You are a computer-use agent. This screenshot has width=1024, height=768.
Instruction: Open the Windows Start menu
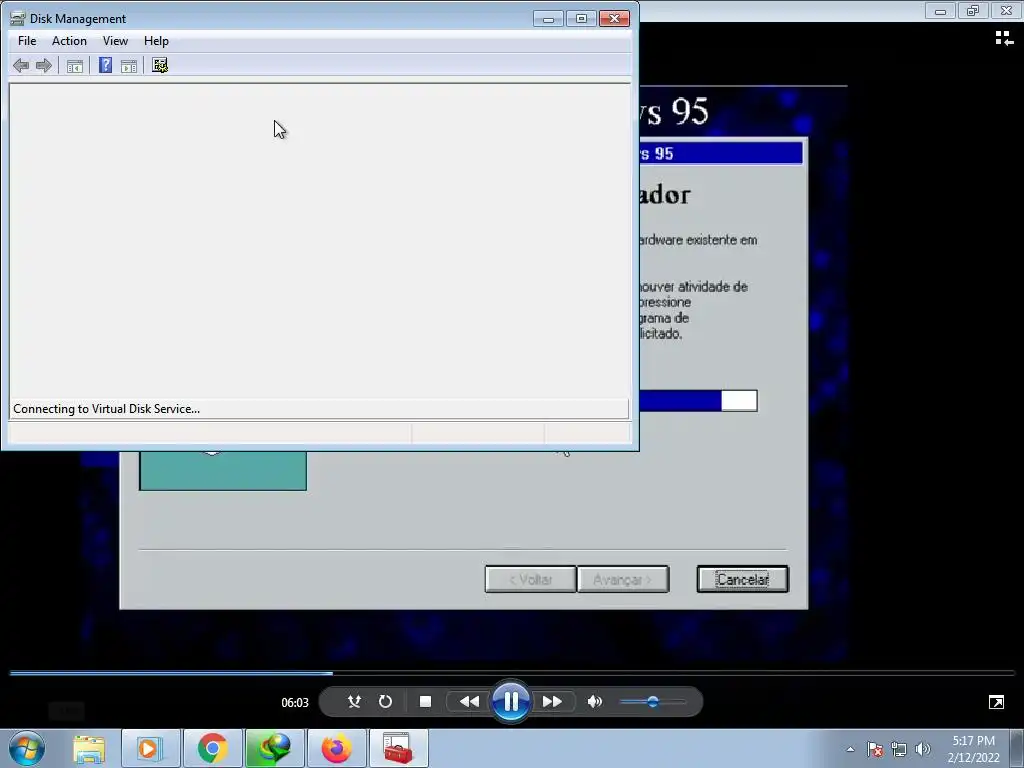[27, 748]
